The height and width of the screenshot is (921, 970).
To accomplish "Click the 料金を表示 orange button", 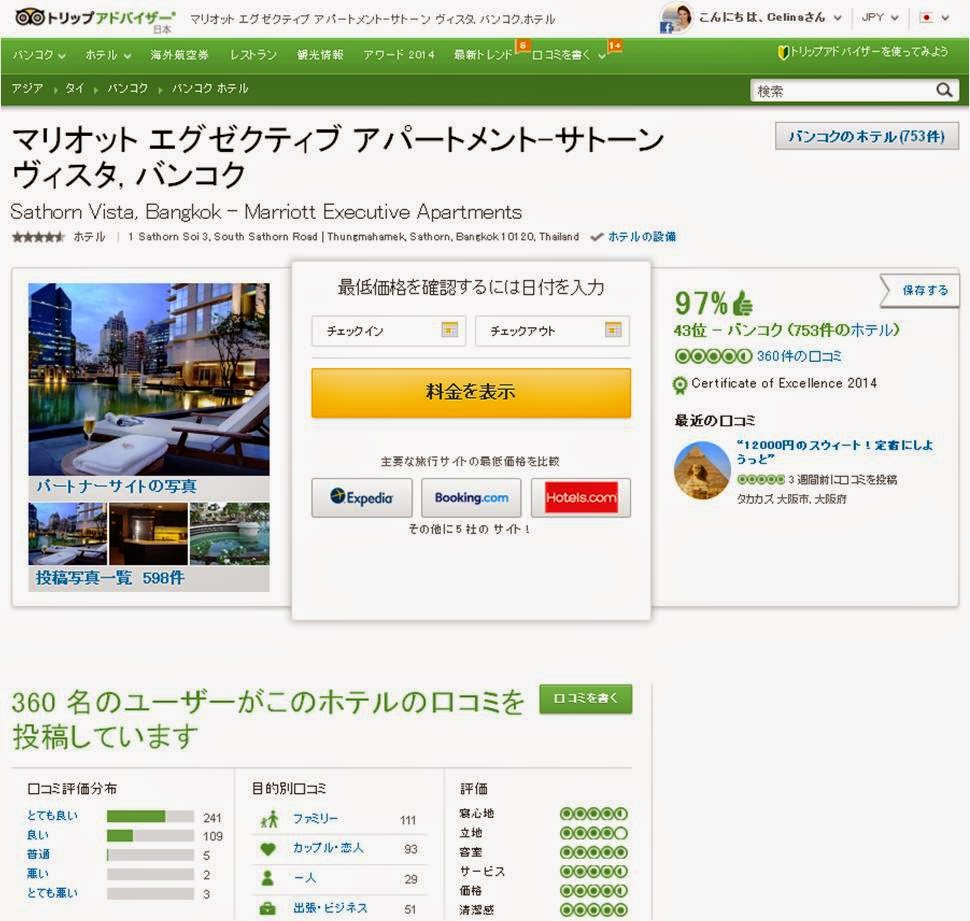I will [x=471, y=393].
